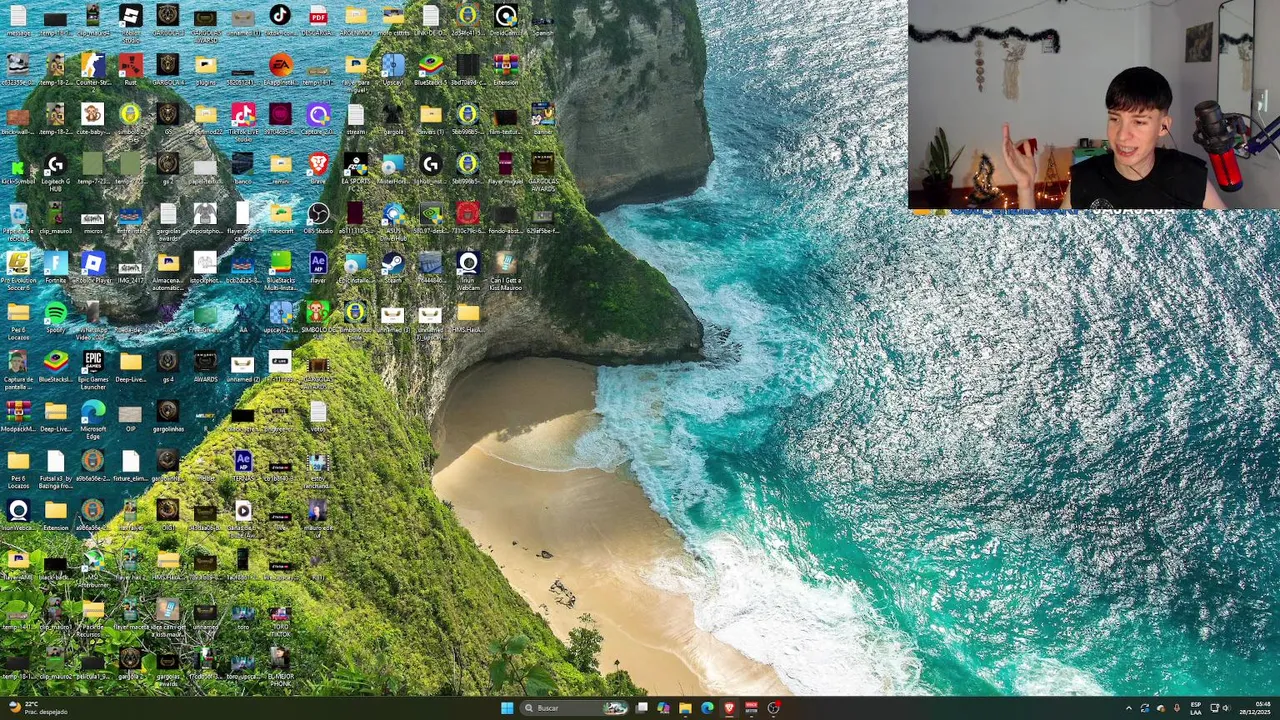Select the Pro Evolution Soccer 6 shortcut
1280x720 pixels.
(18, 269)
